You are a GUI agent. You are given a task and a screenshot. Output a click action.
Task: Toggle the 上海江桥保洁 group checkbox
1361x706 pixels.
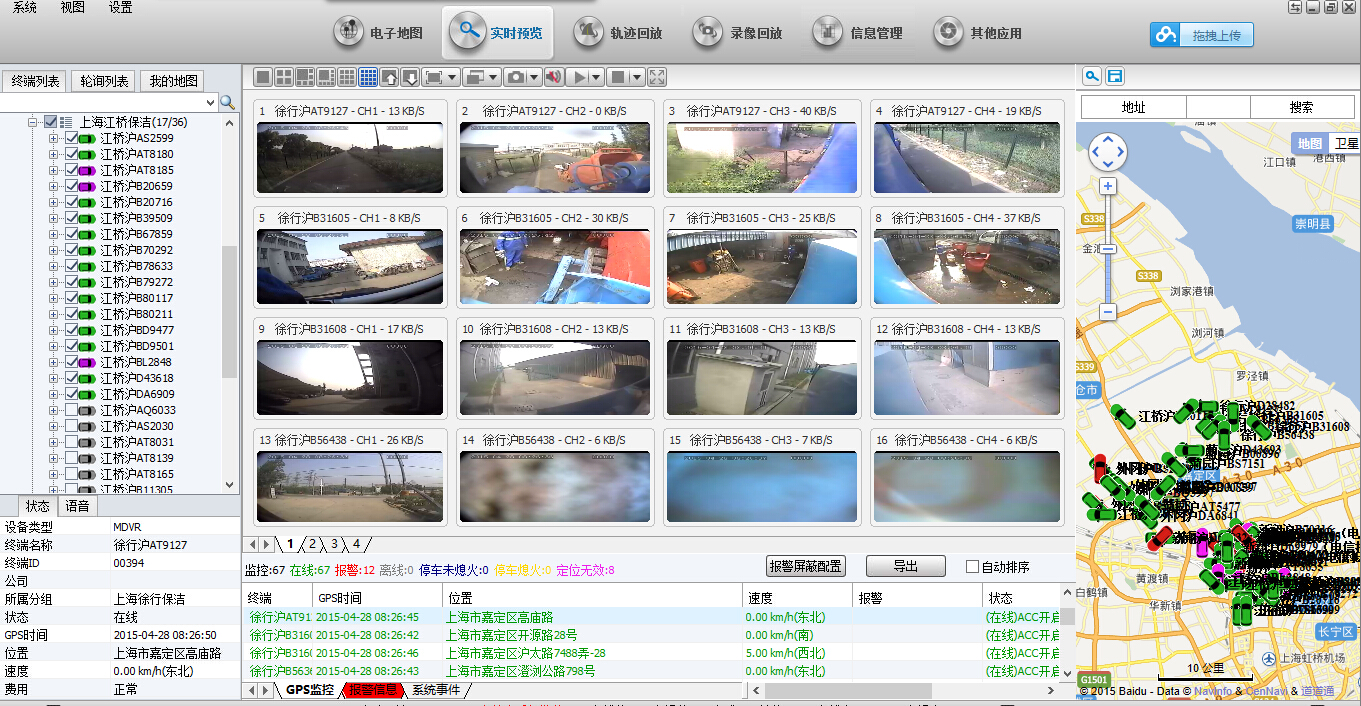[x=51, y=122]
